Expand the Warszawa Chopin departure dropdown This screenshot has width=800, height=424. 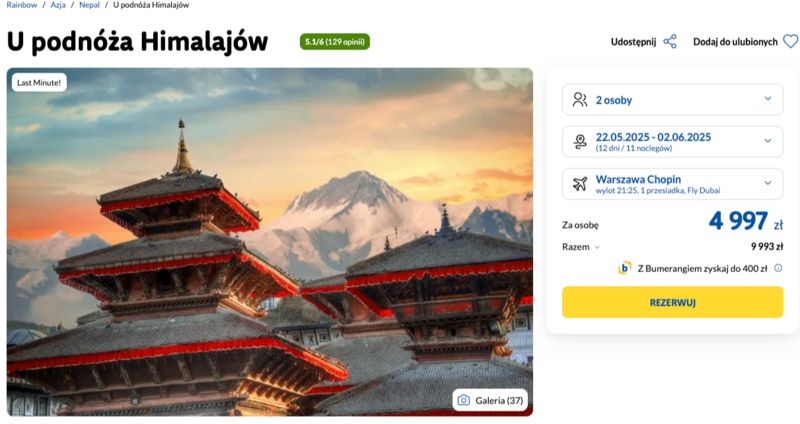point(672,184)
